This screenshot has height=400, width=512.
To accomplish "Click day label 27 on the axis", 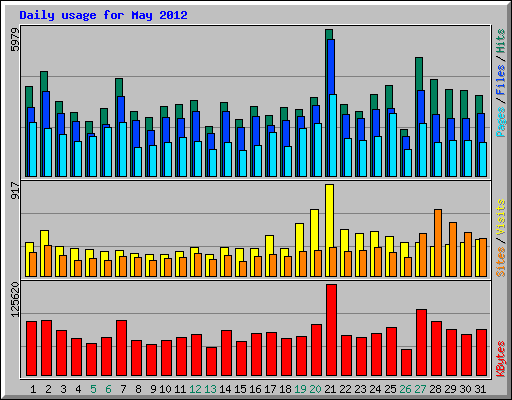I will (420, 389).
